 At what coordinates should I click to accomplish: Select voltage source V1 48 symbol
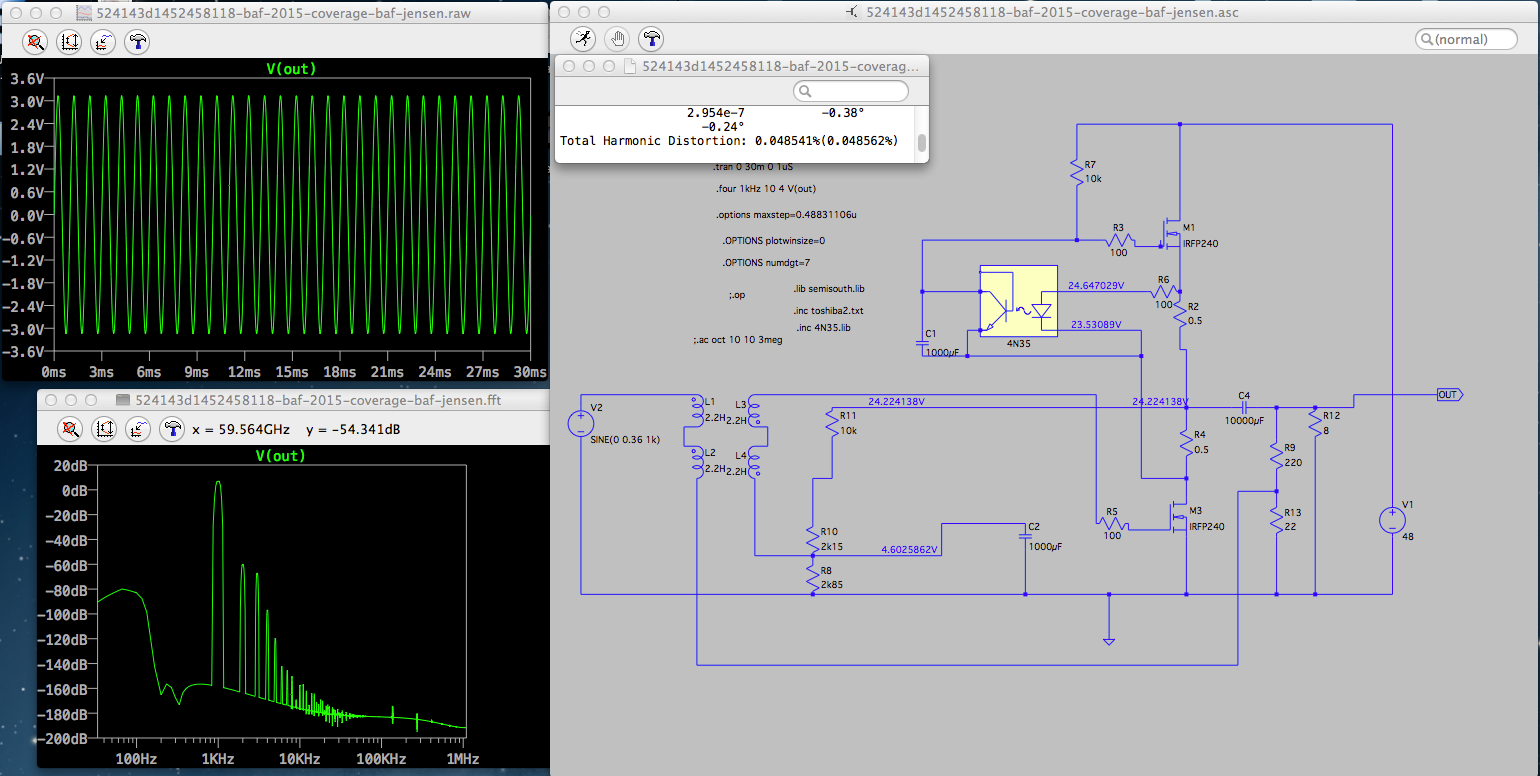pos(1392,520)
